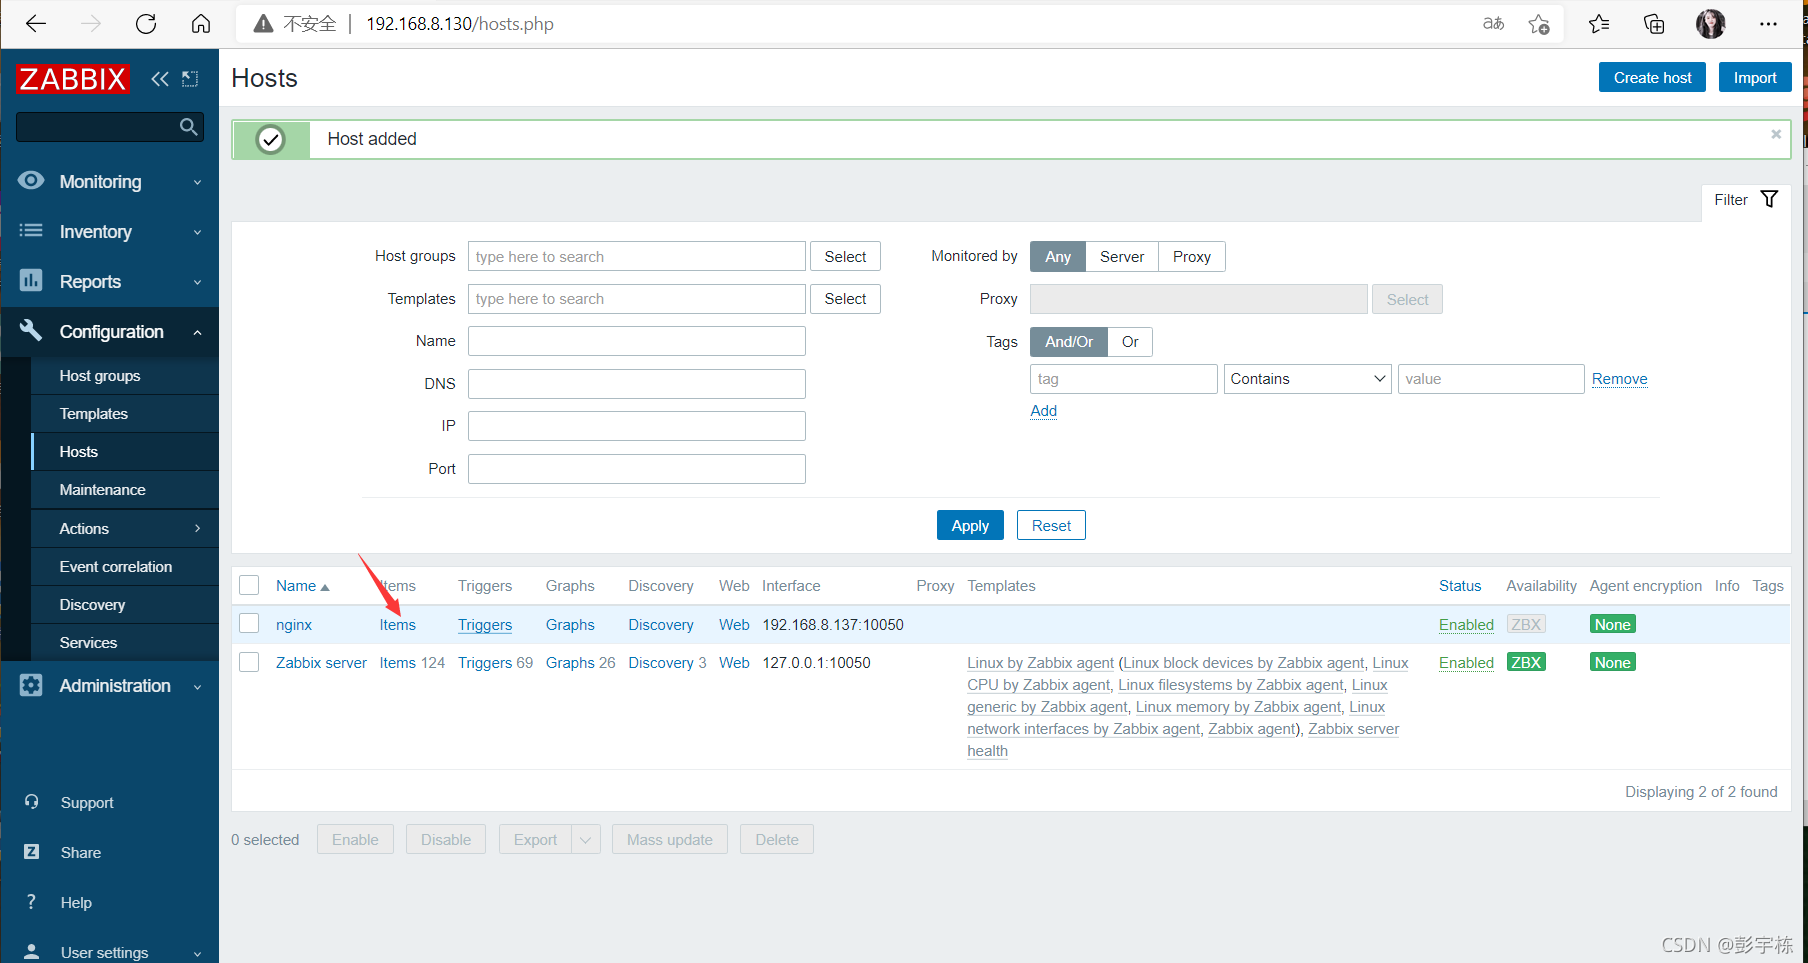1808x963 pixels.
Task: Select And/Or tag mode
Action: click(1069, 342)
